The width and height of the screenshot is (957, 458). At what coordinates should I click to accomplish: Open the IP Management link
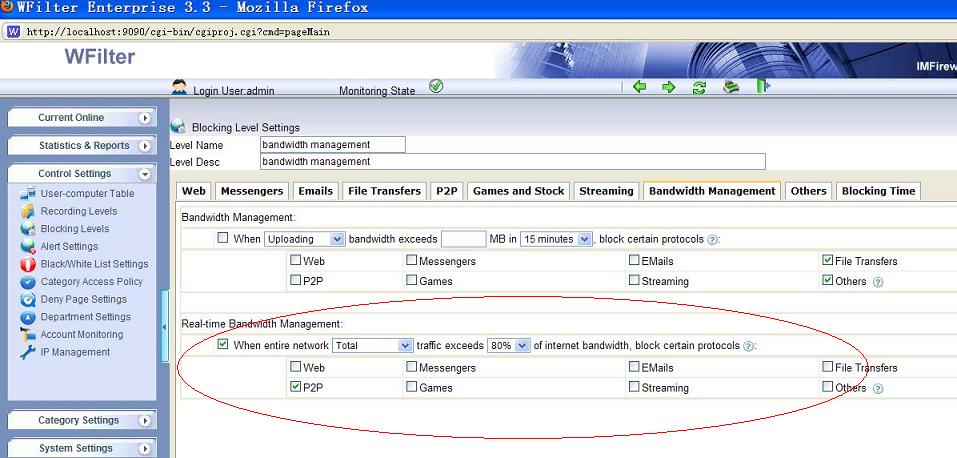pos(75,352)
